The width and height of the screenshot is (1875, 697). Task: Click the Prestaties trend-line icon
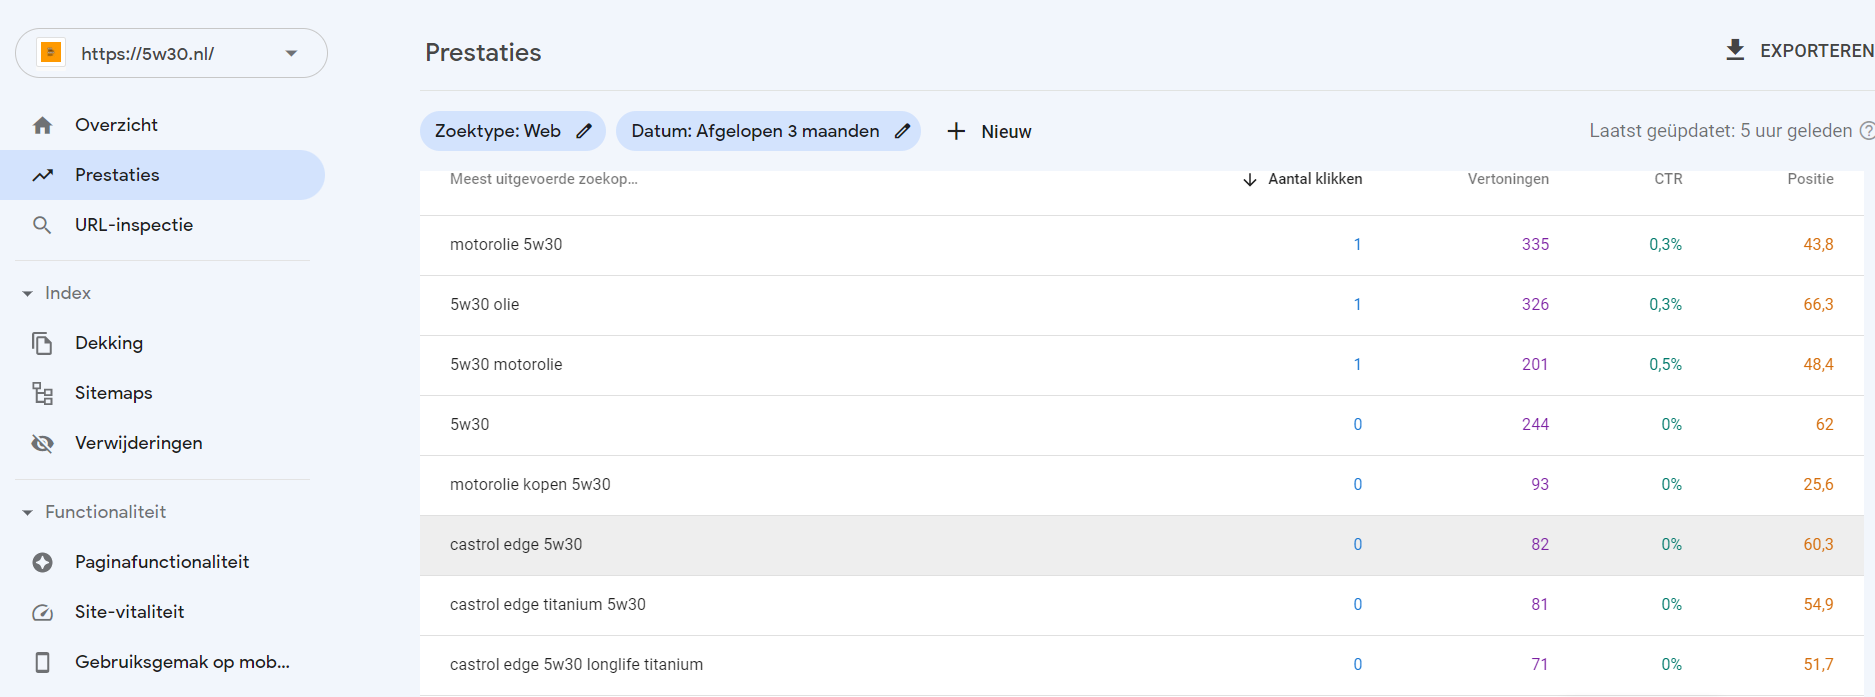tap(42, 175)
